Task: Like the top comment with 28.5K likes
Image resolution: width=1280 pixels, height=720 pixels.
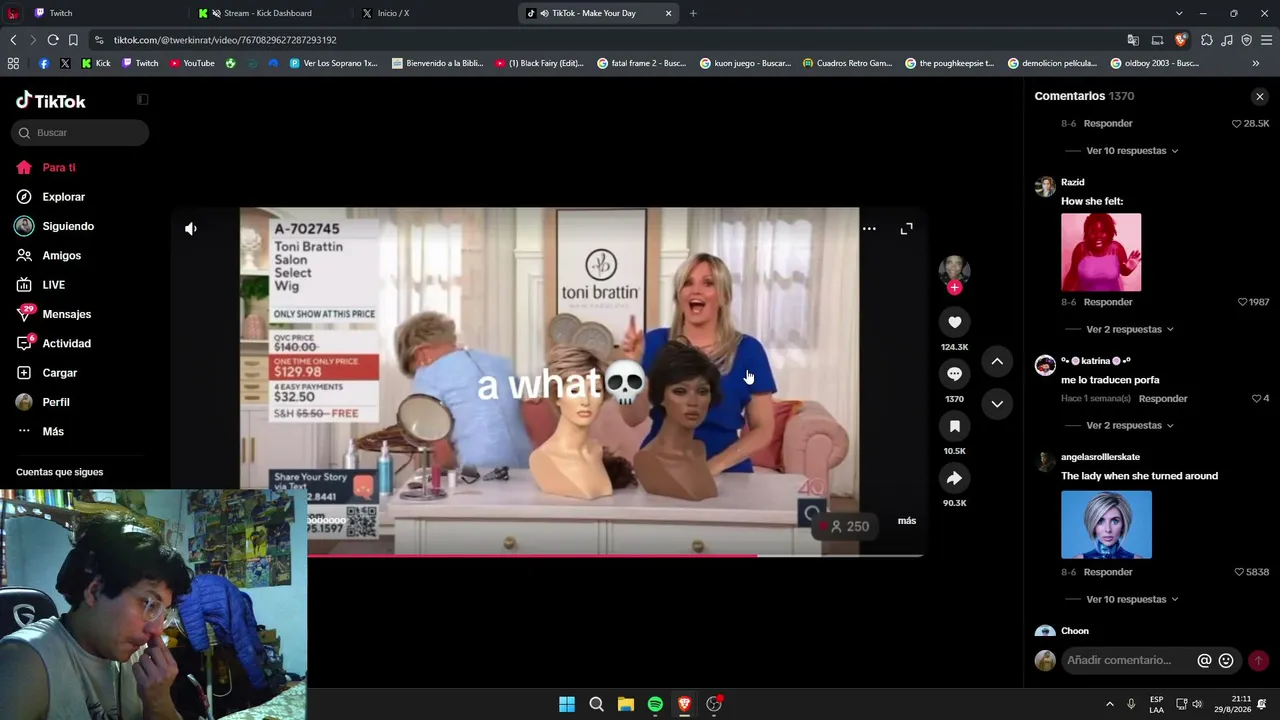Action: pos(1237,124)
